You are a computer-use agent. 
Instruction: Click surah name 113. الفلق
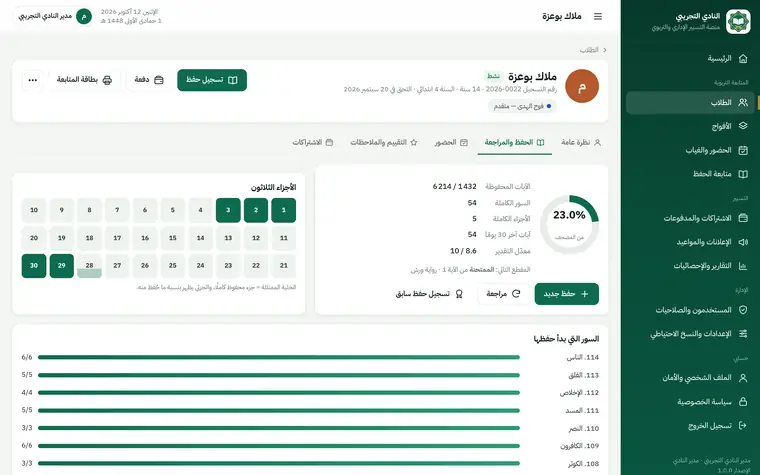(584, 375)
